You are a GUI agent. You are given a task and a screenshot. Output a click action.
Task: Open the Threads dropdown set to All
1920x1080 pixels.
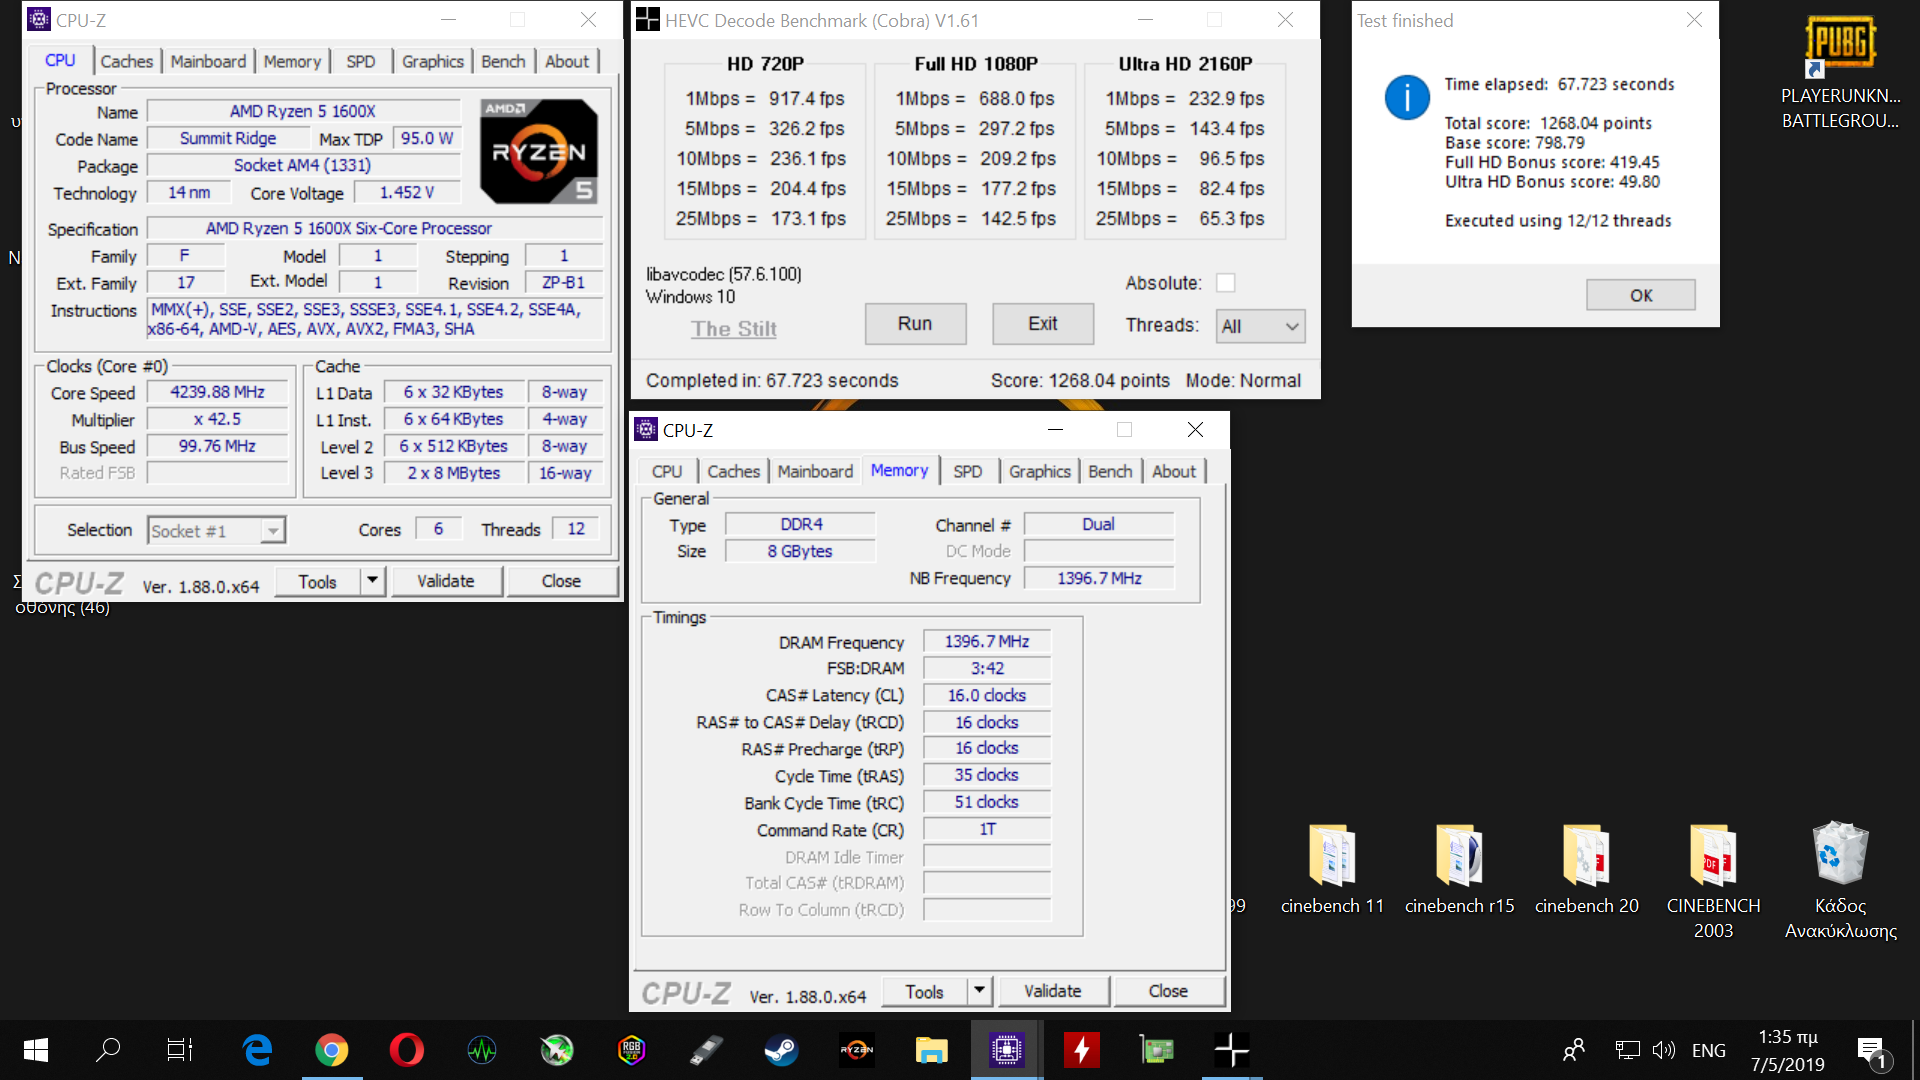1260,326
